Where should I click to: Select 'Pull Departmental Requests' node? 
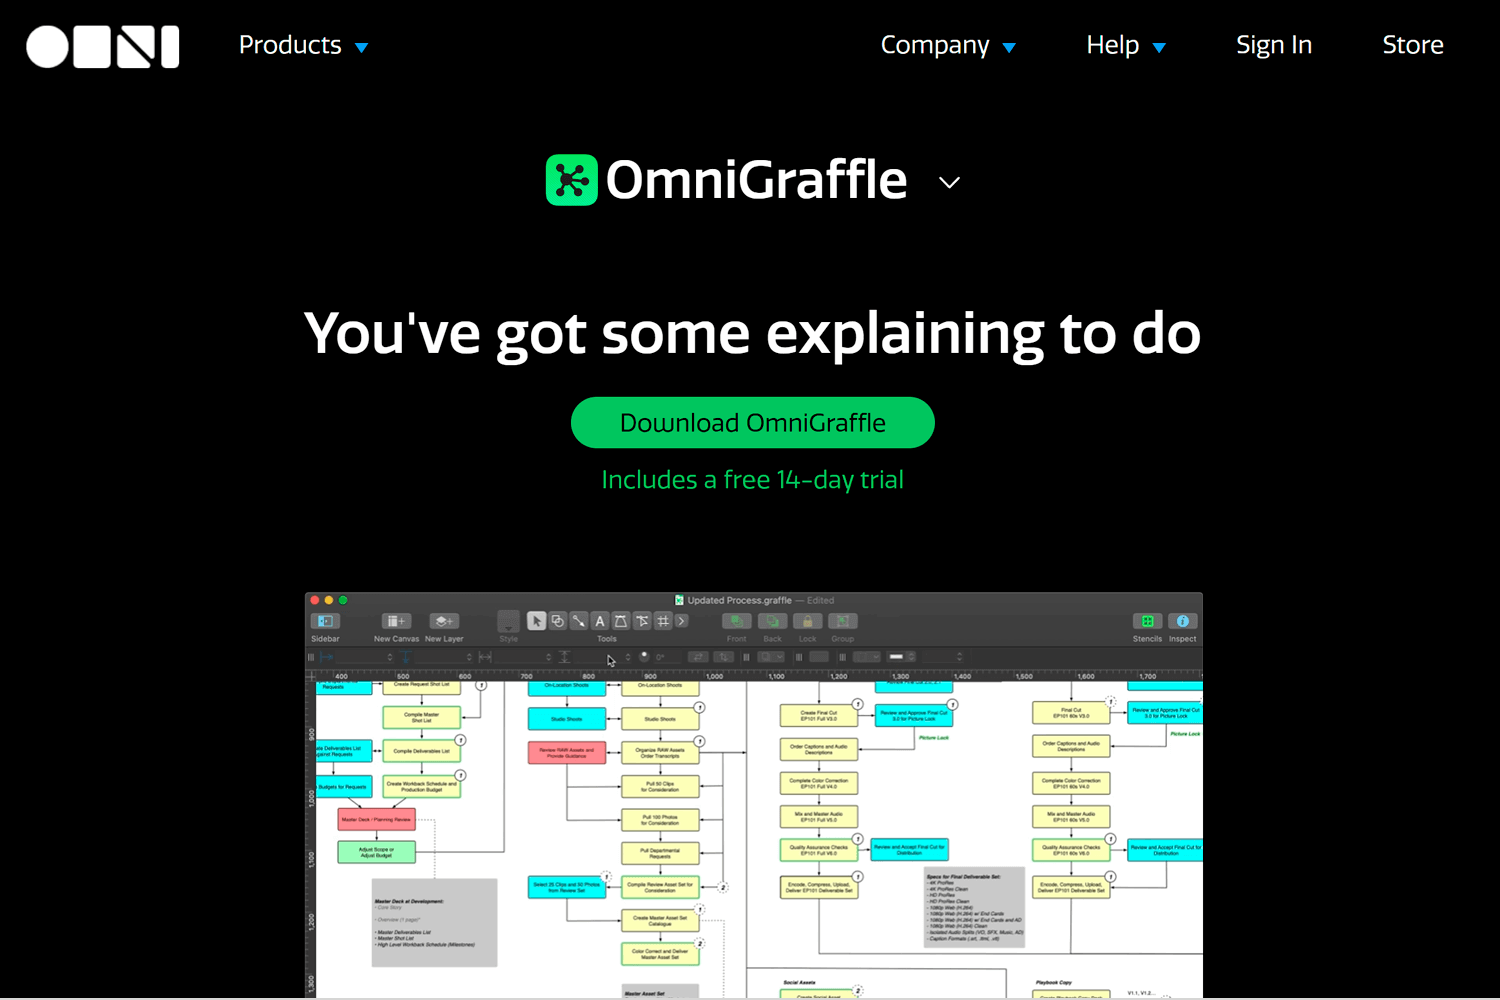pyautogui.click(x=660, y=853)
